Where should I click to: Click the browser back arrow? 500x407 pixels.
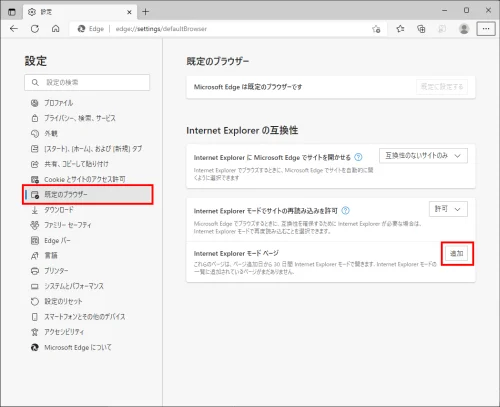pos(14,29)
